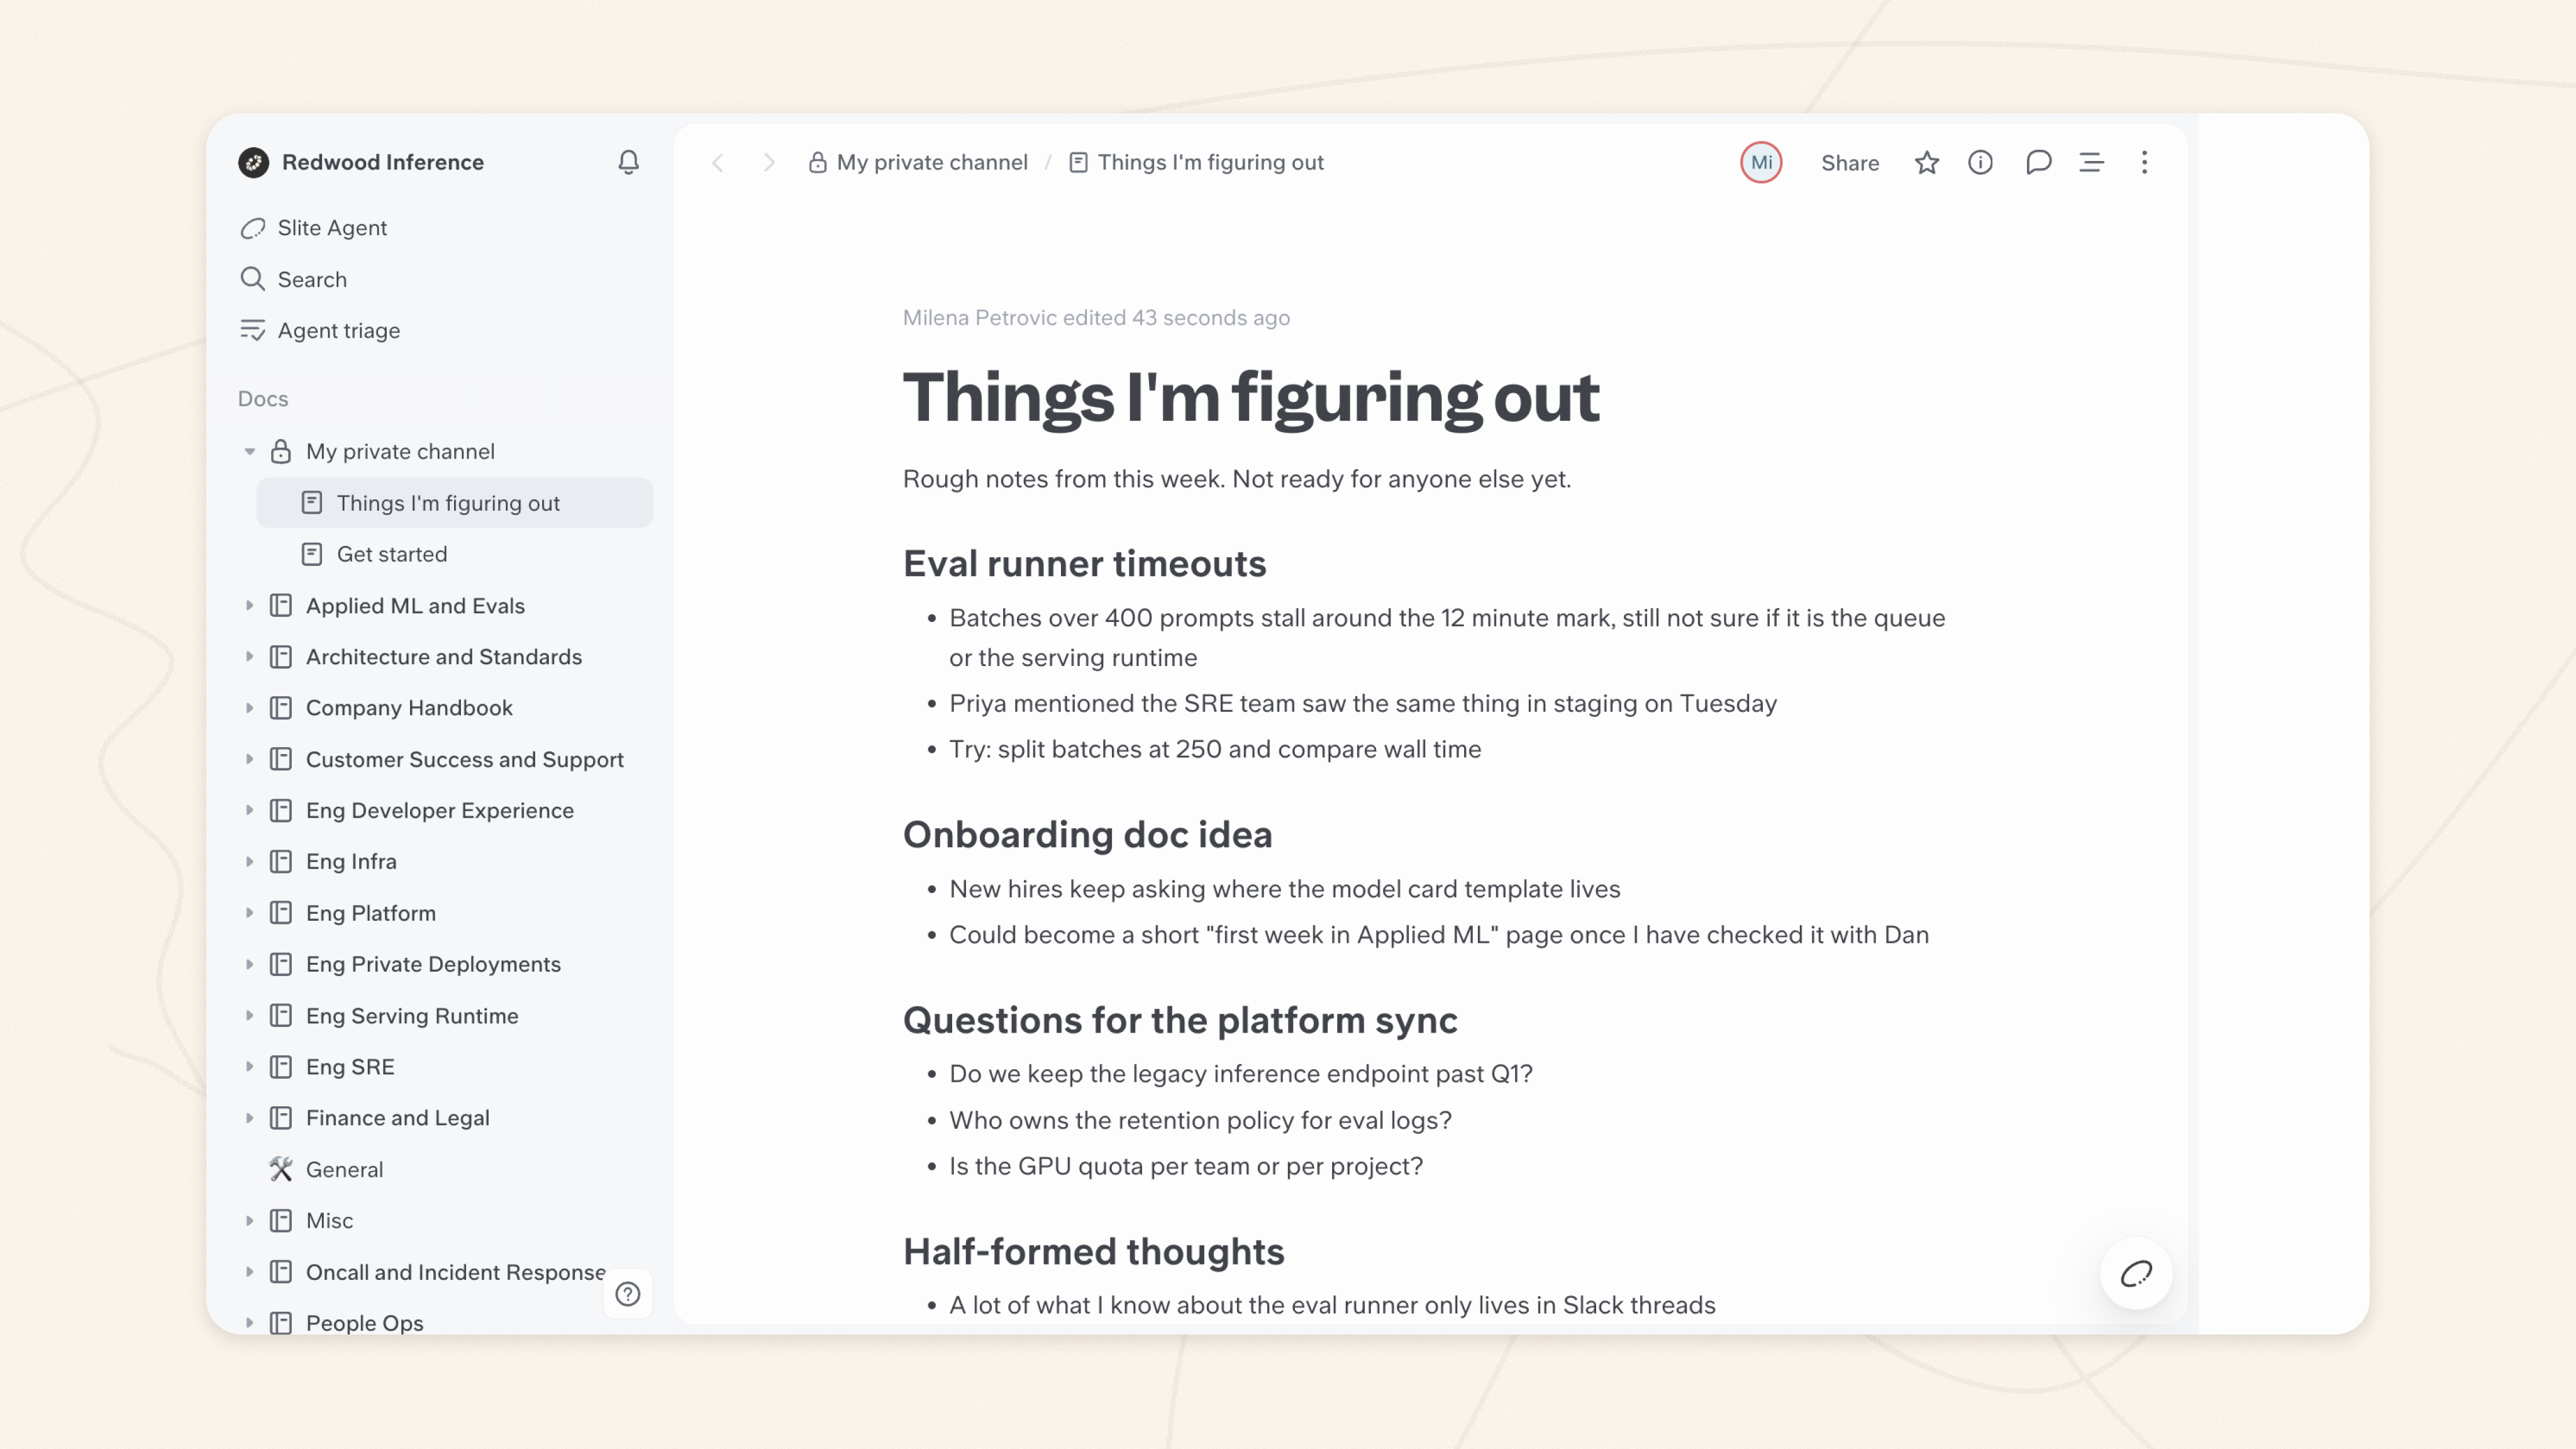The image size is (2576, 1449).
Task: Click 'Milena Petrovic edited 43 seconds ago'
Action: tap(1096, 317)
